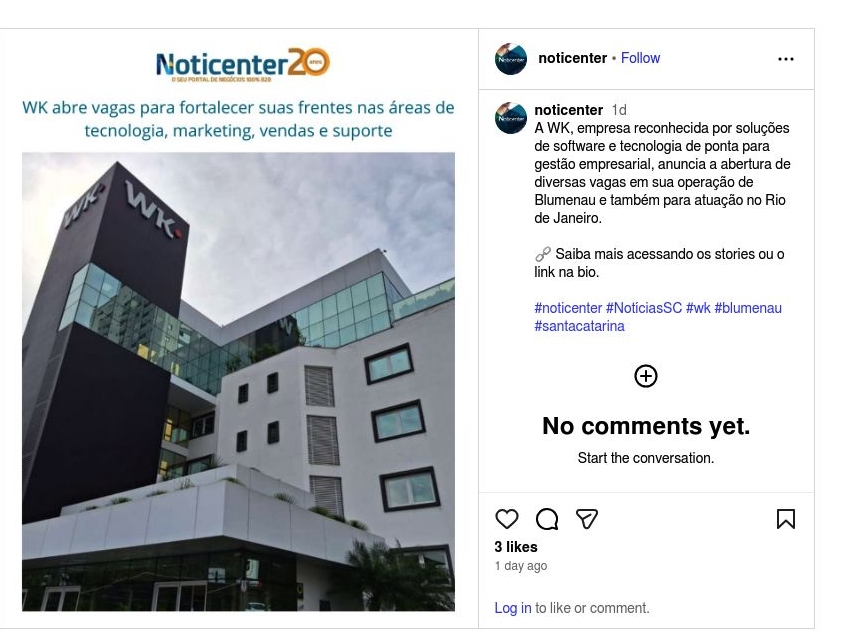Open the #noticenter hashtag
Screen dimensions: 842x640
pos(568,308)
